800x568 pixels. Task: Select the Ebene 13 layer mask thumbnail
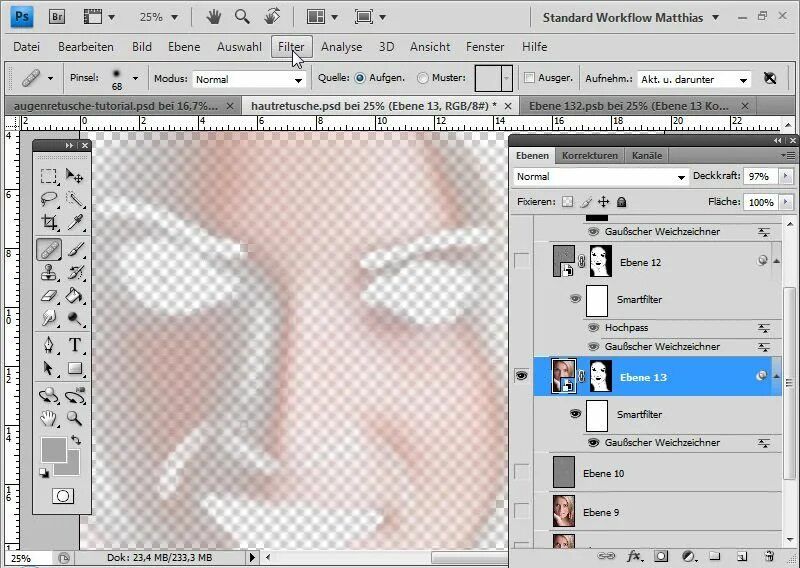[x=601, y=376]
